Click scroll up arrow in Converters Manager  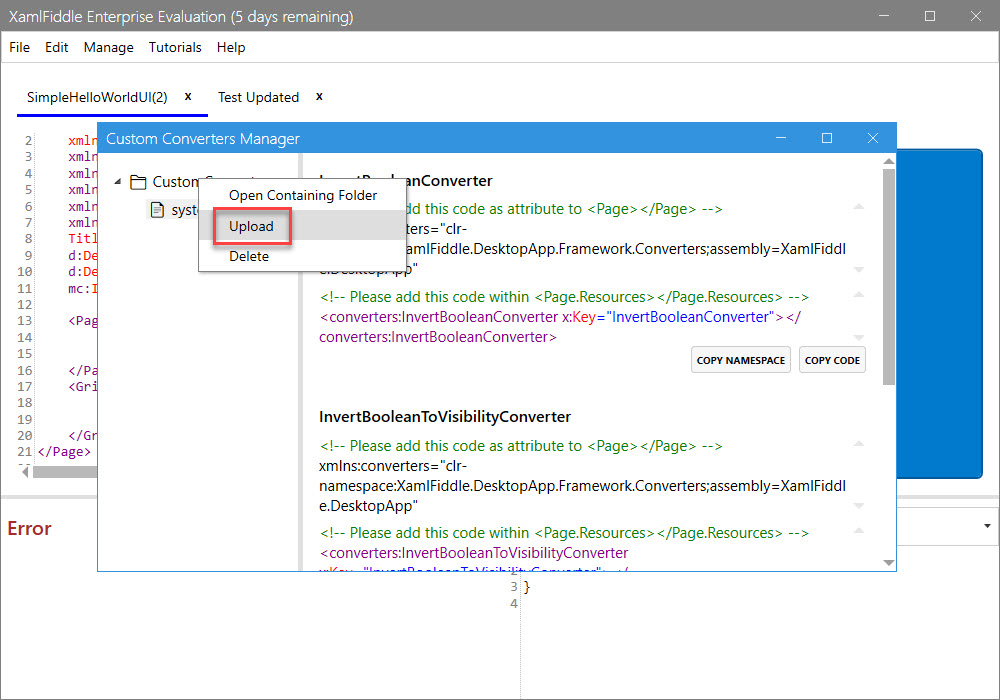click(x=888, y=161)
